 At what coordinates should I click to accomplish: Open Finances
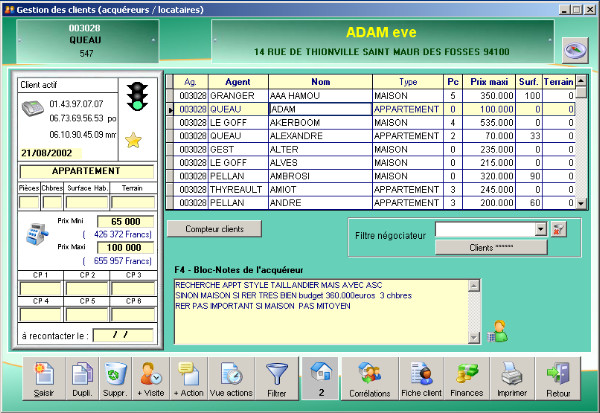point(467,379)
